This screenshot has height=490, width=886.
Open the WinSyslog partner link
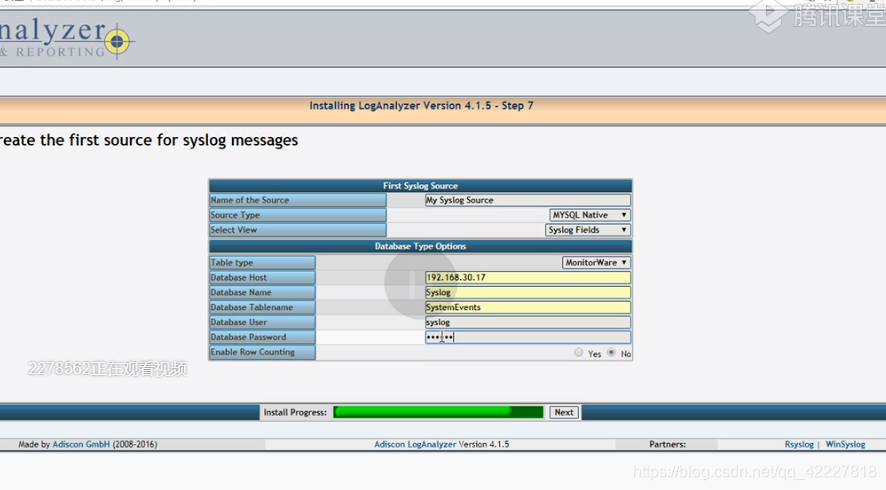point(845,444)
